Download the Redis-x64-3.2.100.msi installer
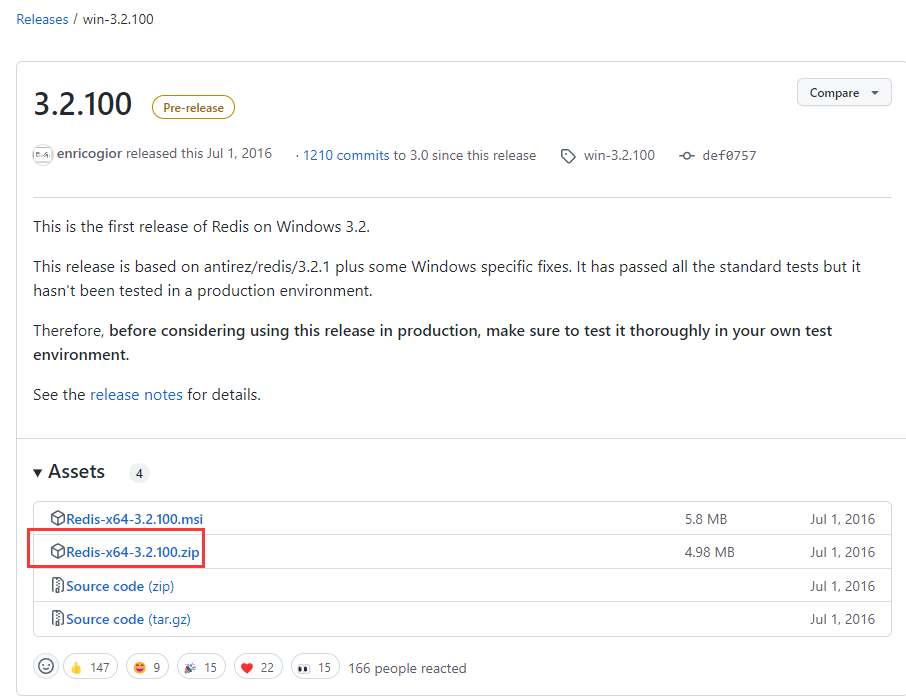906x697 pixels. pyautogui.click(x=134, y=519)
